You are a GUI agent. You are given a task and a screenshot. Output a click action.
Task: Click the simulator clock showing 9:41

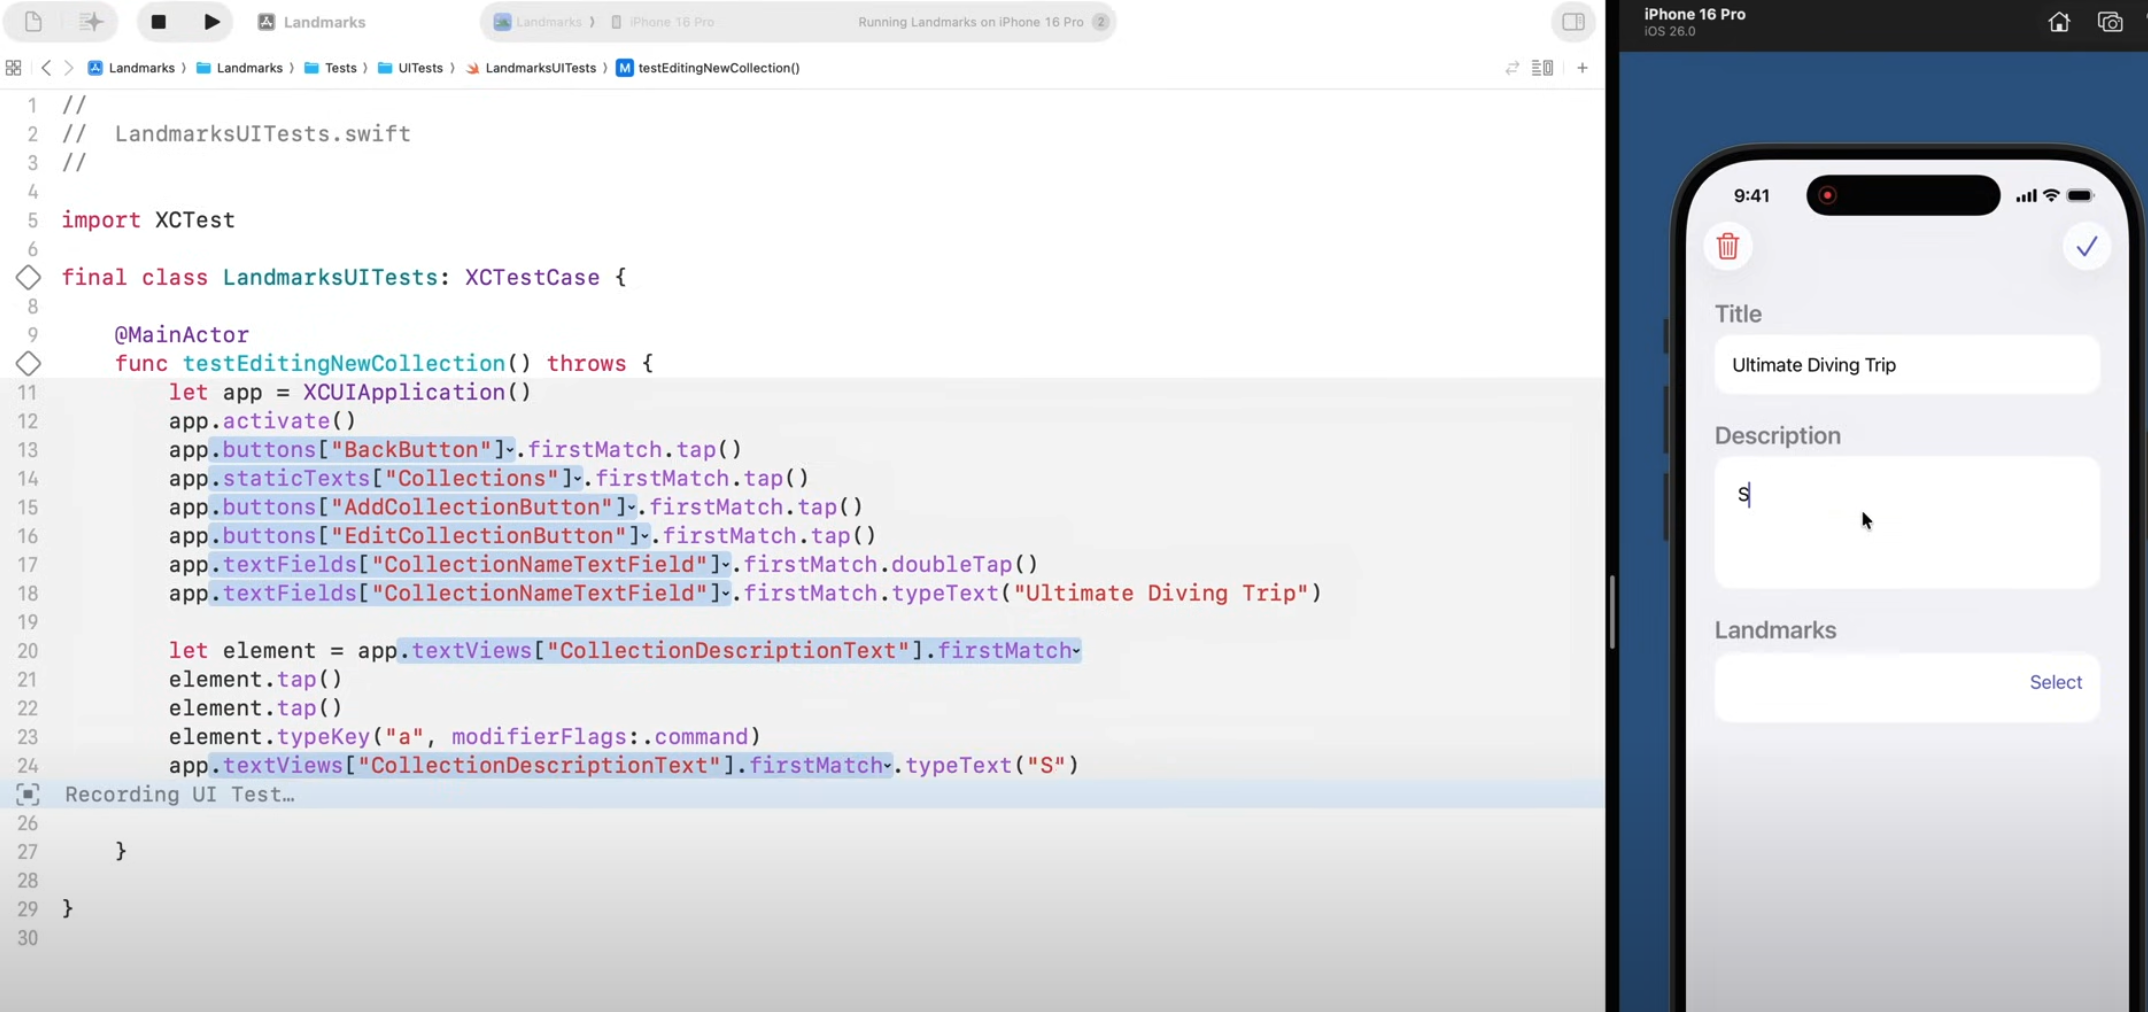pos(1751,196)
